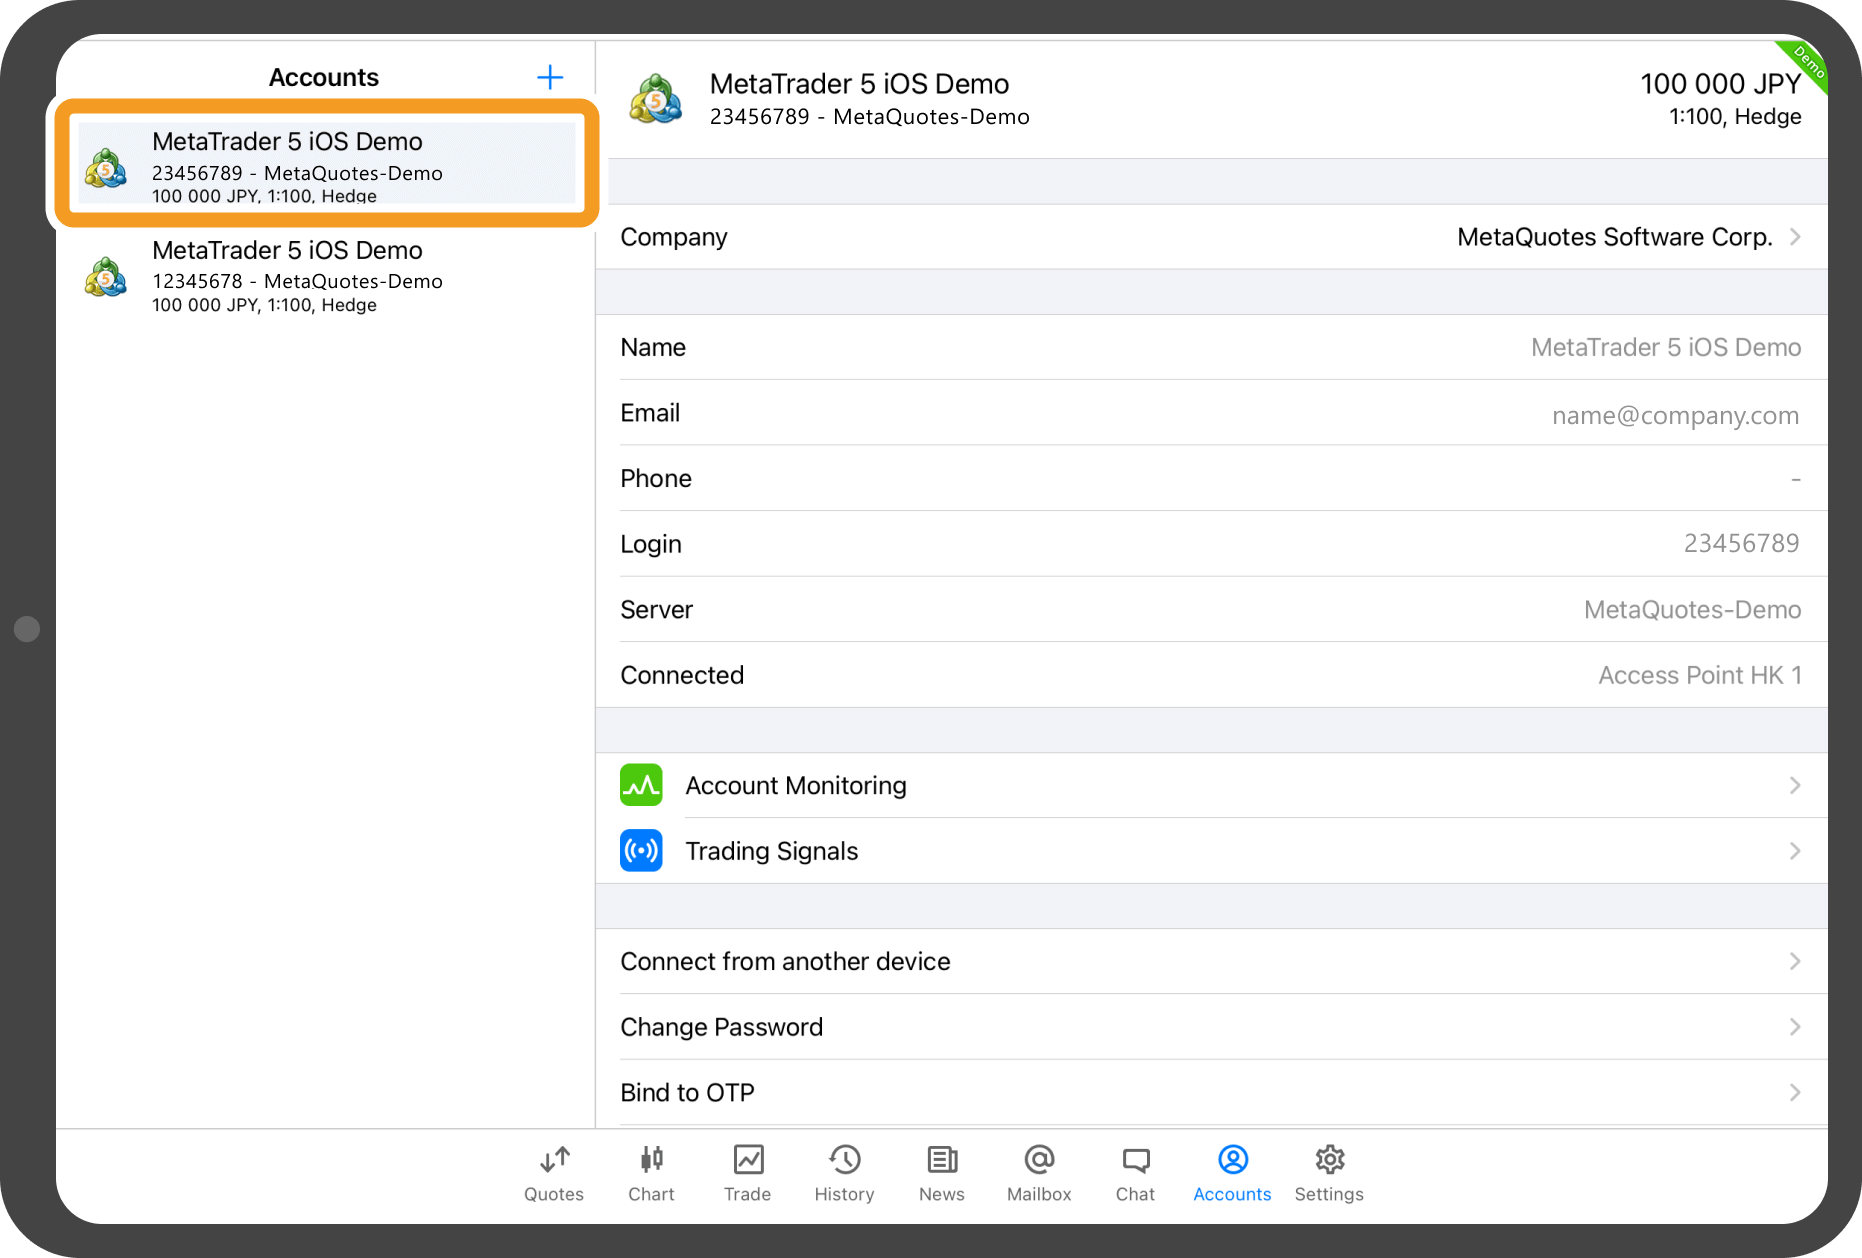Click the green Demo corner badge
The width and height of the screenshot is (1862, 1258).
click(x=1806, y=63)
